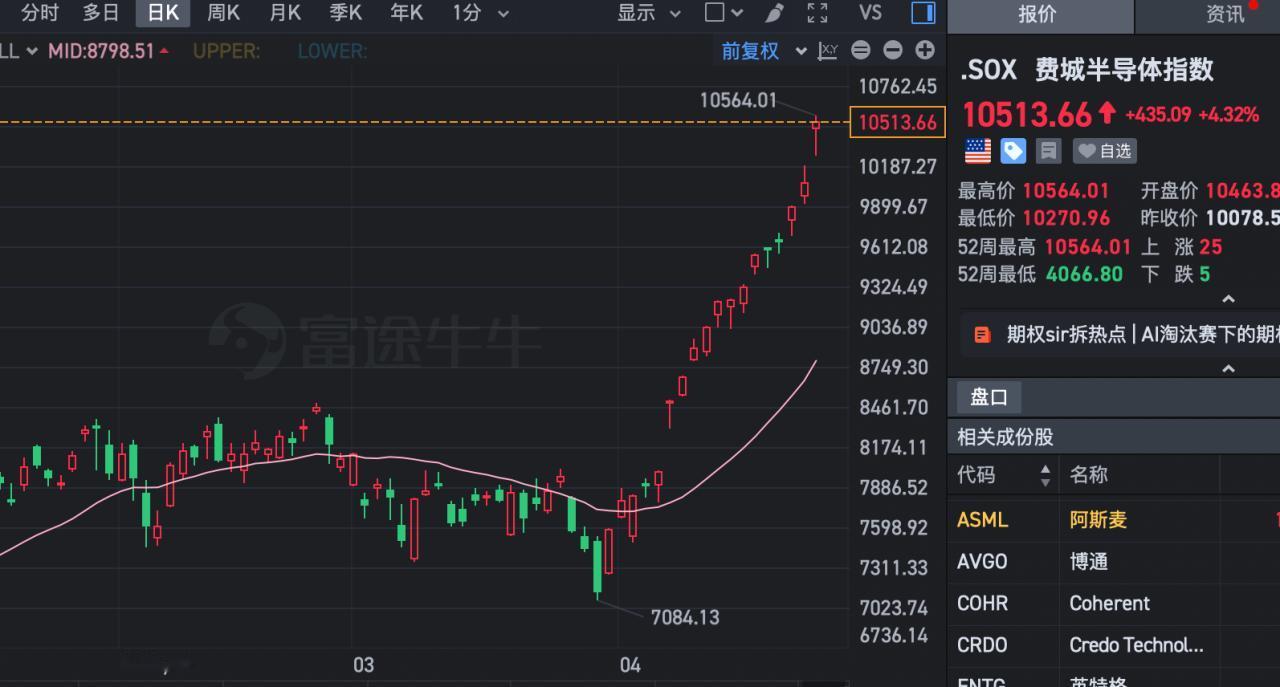This screenshot has width=1280, height=687.
Task: Open the 资讯 news tab
Action: coord(1225,14)
